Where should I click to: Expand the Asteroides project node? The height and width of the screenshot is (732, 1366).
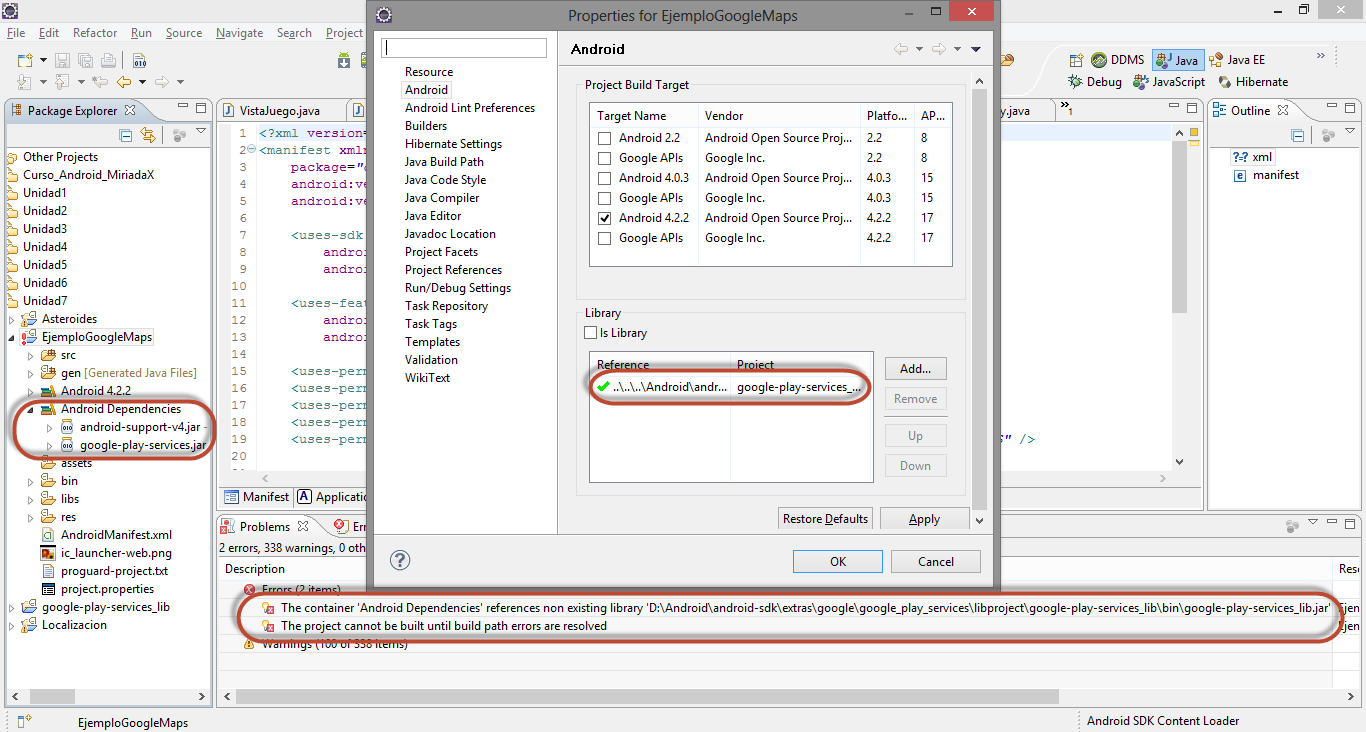coord(12,320)
